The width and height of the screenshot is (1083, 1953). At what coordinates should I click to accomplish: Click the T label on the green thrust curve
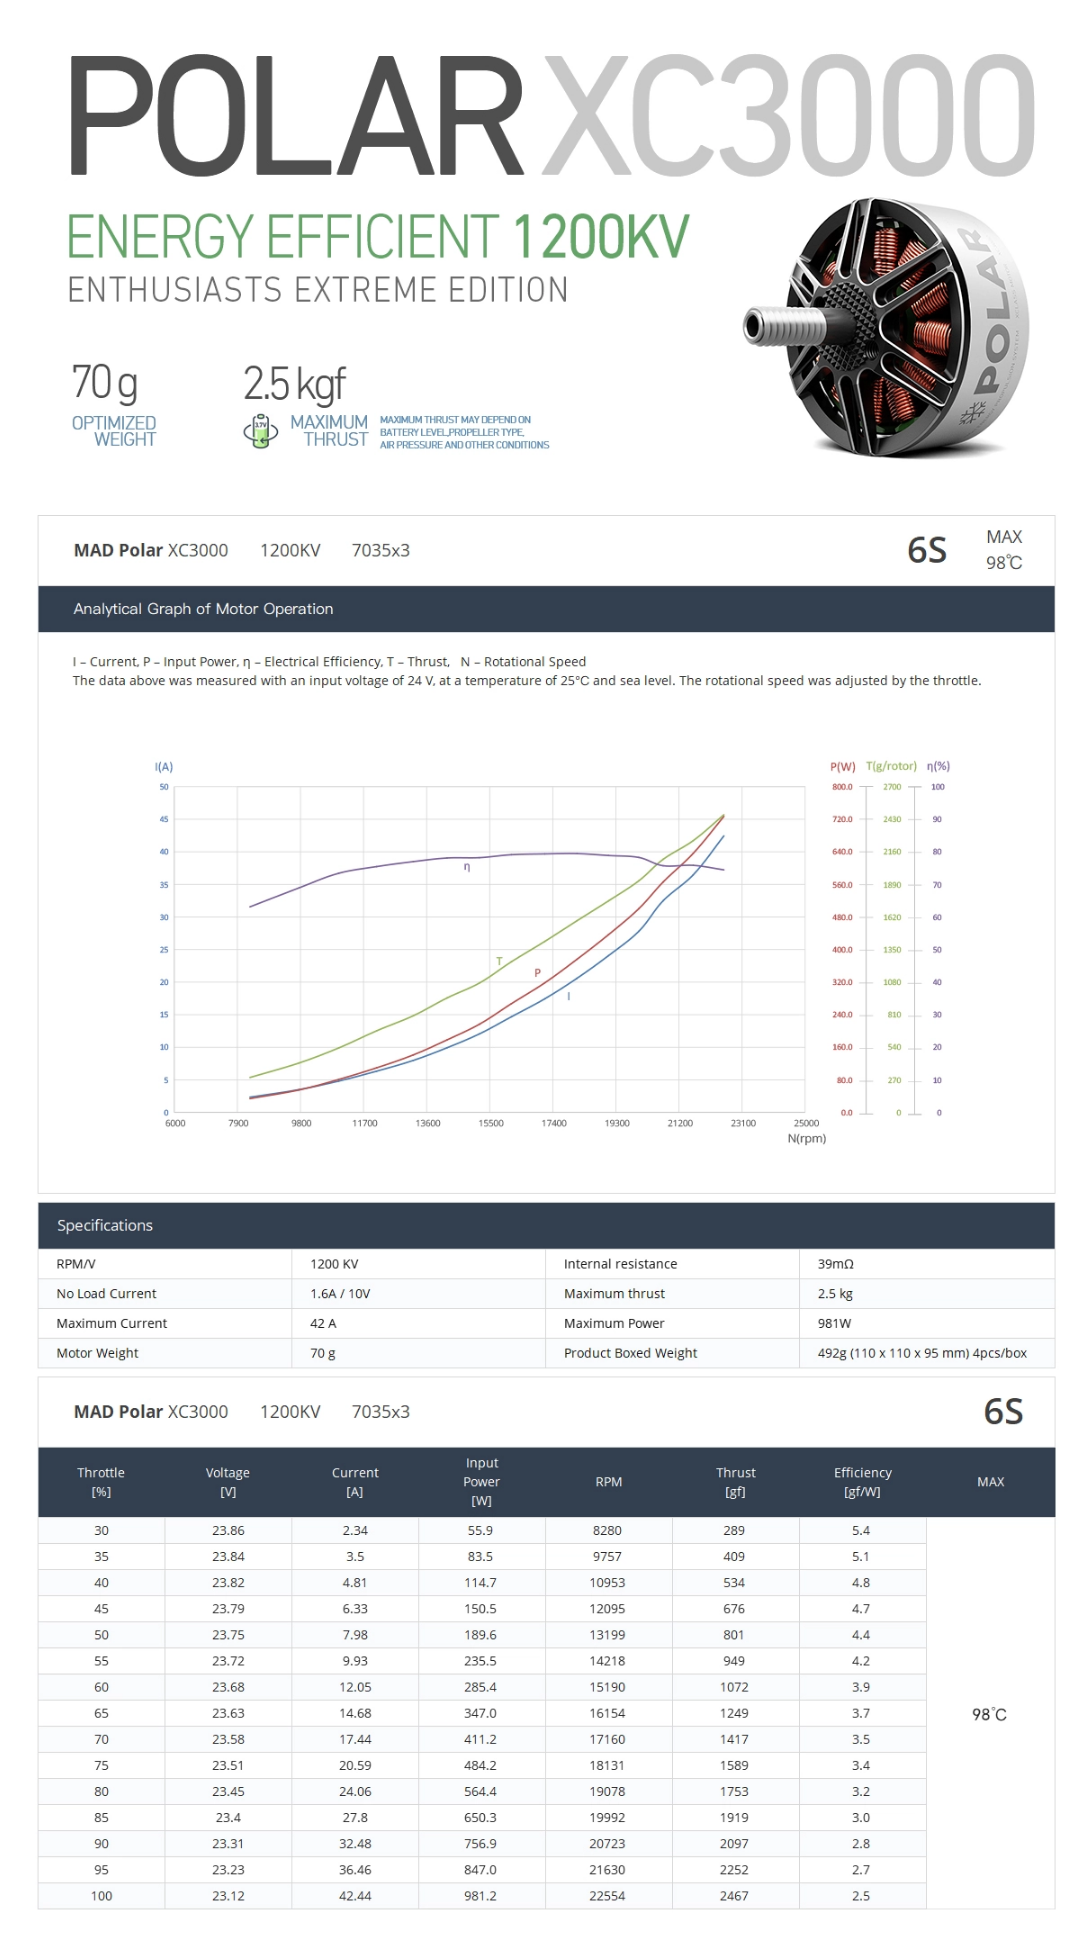click(x=500, y=961)
